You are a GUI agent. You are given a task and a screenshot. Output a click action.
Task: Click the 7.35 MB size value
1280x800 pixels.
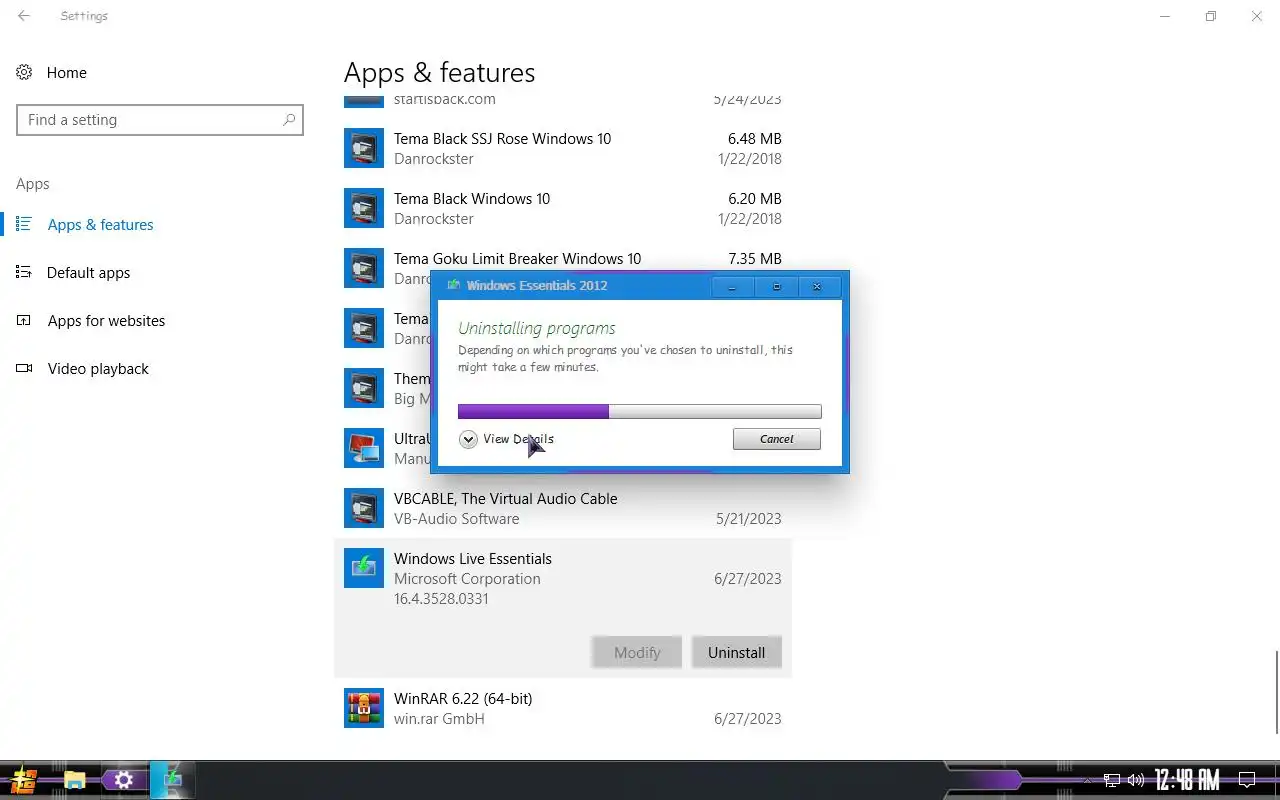(x=755, y=258)
